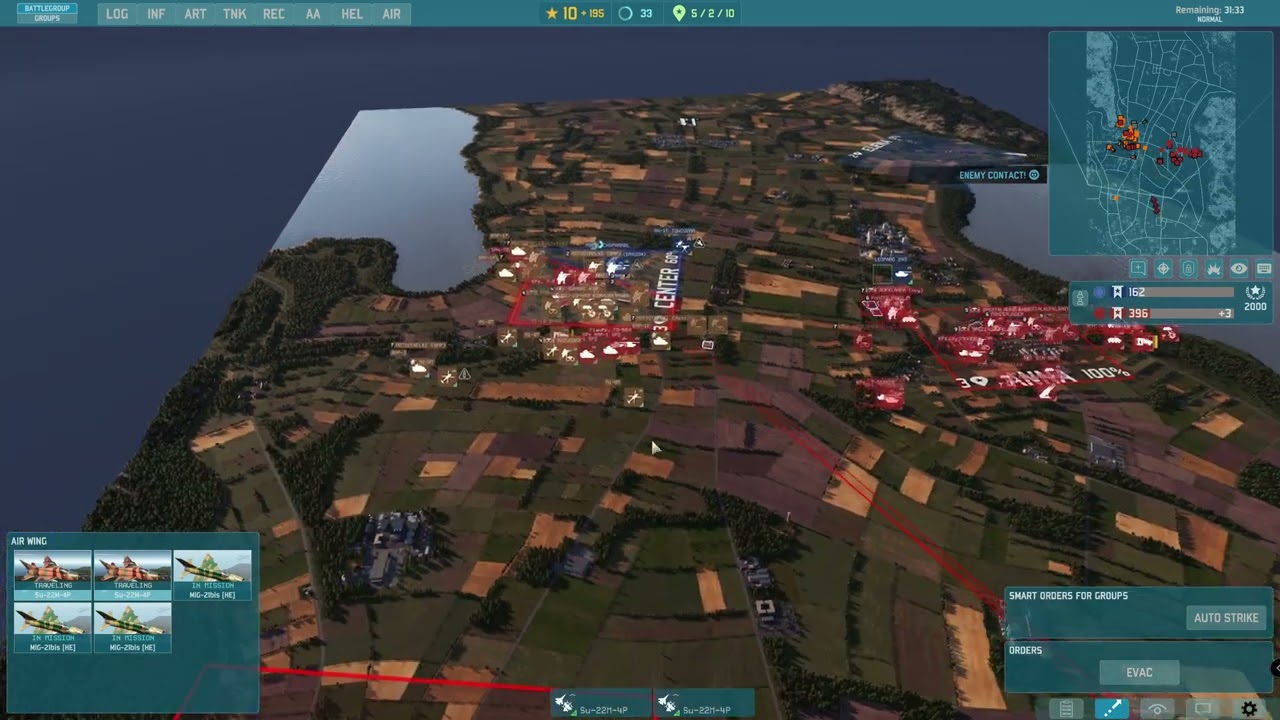Open the settings gear icon
The width and height of the screenshot is (1280, 720).
click(1249, 709)
